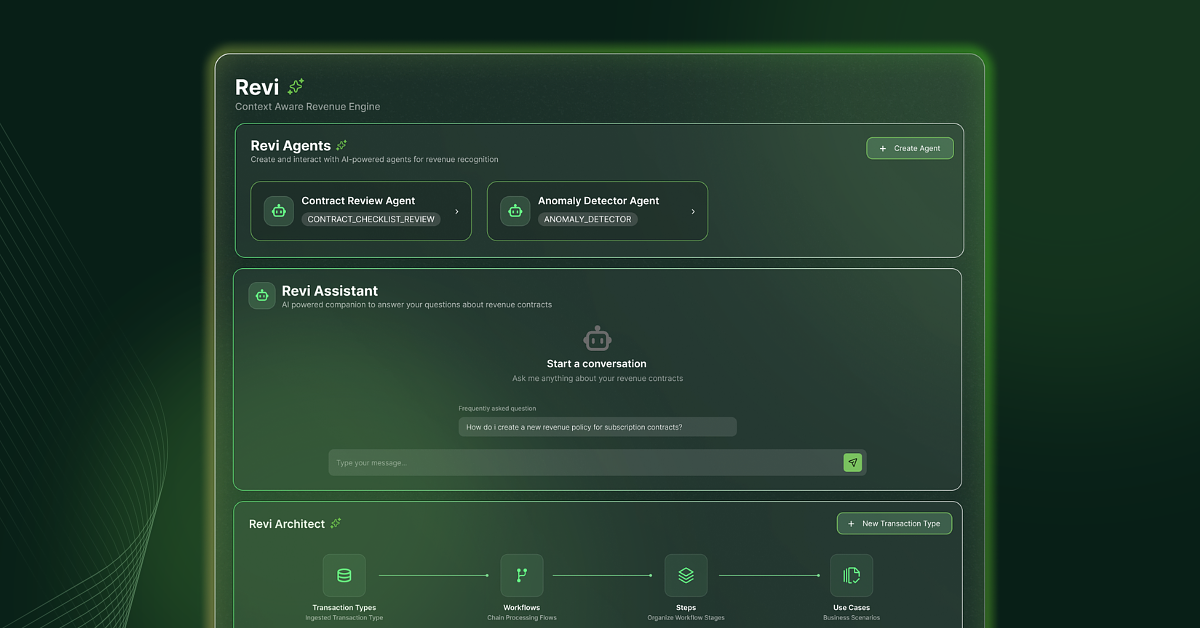Click the Contract Review Agent robot icon

pos(277,210)
